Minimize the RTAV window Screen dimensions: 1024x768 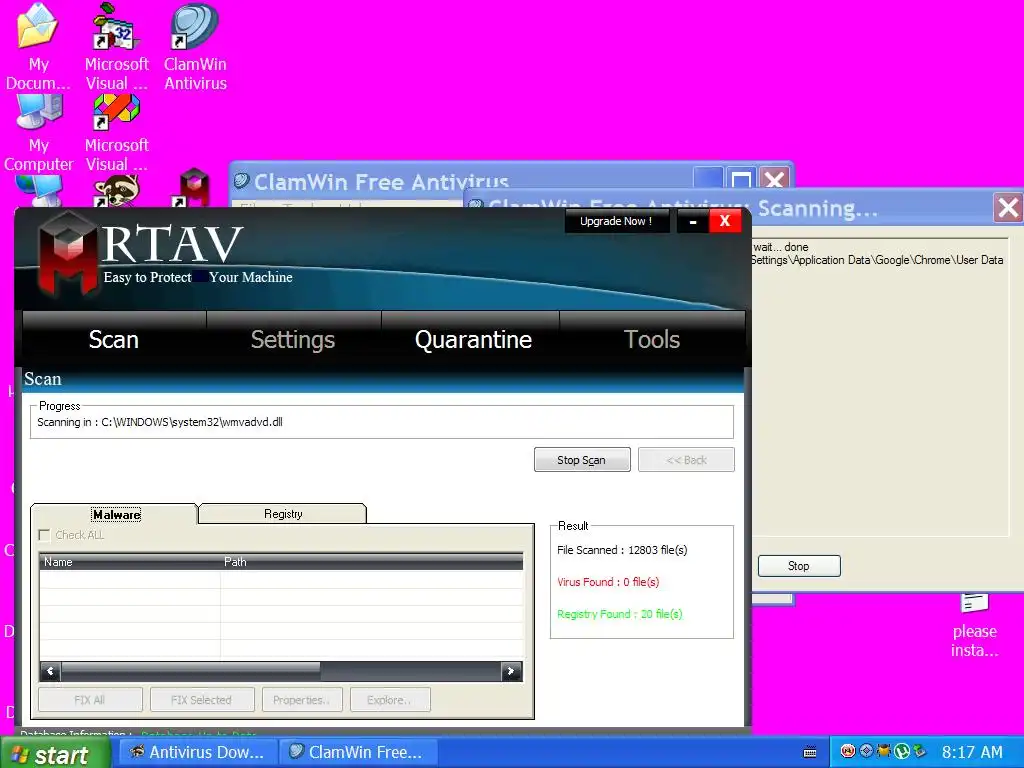click(x=693, y=222)
